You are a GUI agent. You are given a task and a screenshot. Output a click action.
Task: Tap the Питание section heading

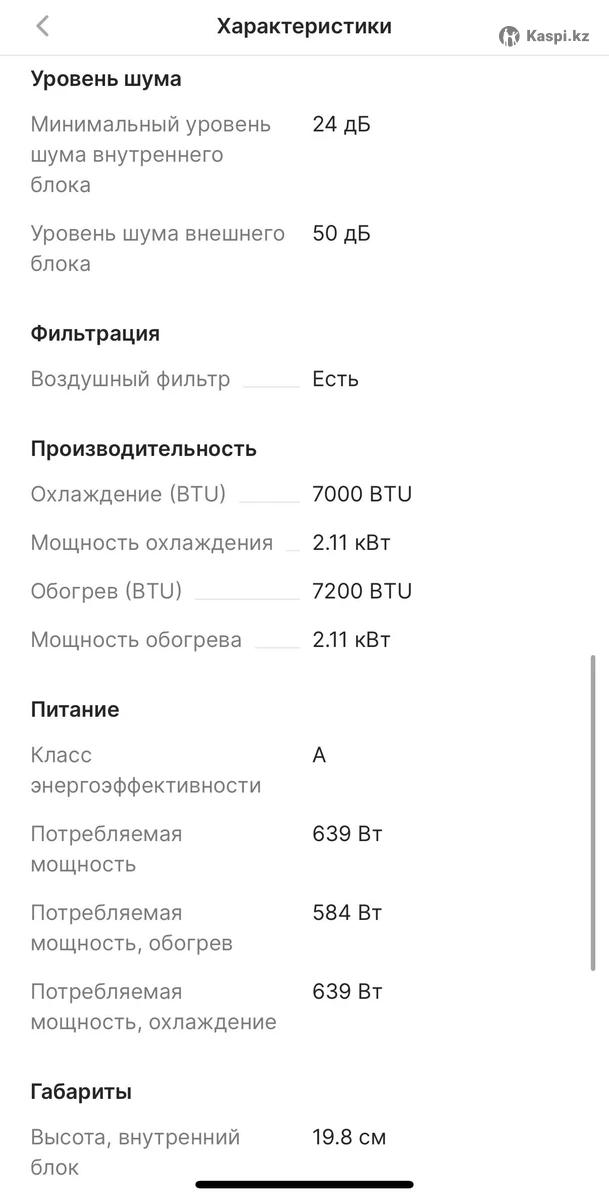[x=75, y=709]
